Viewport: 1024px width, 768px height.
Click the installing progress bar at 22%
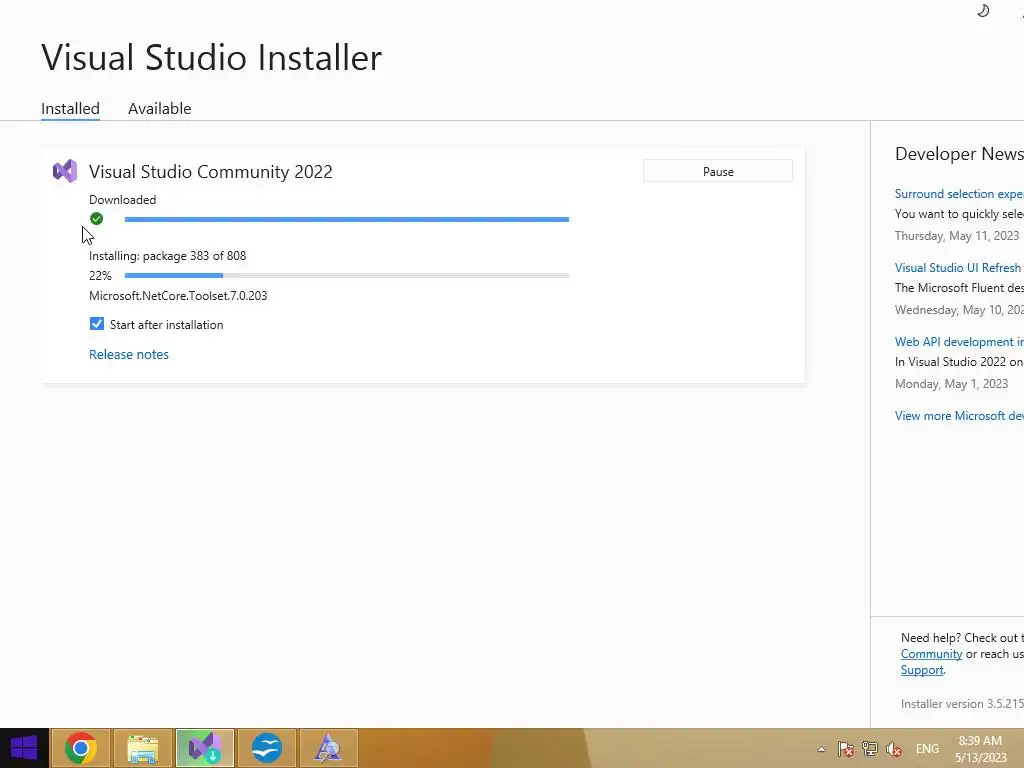coord(347,276)
